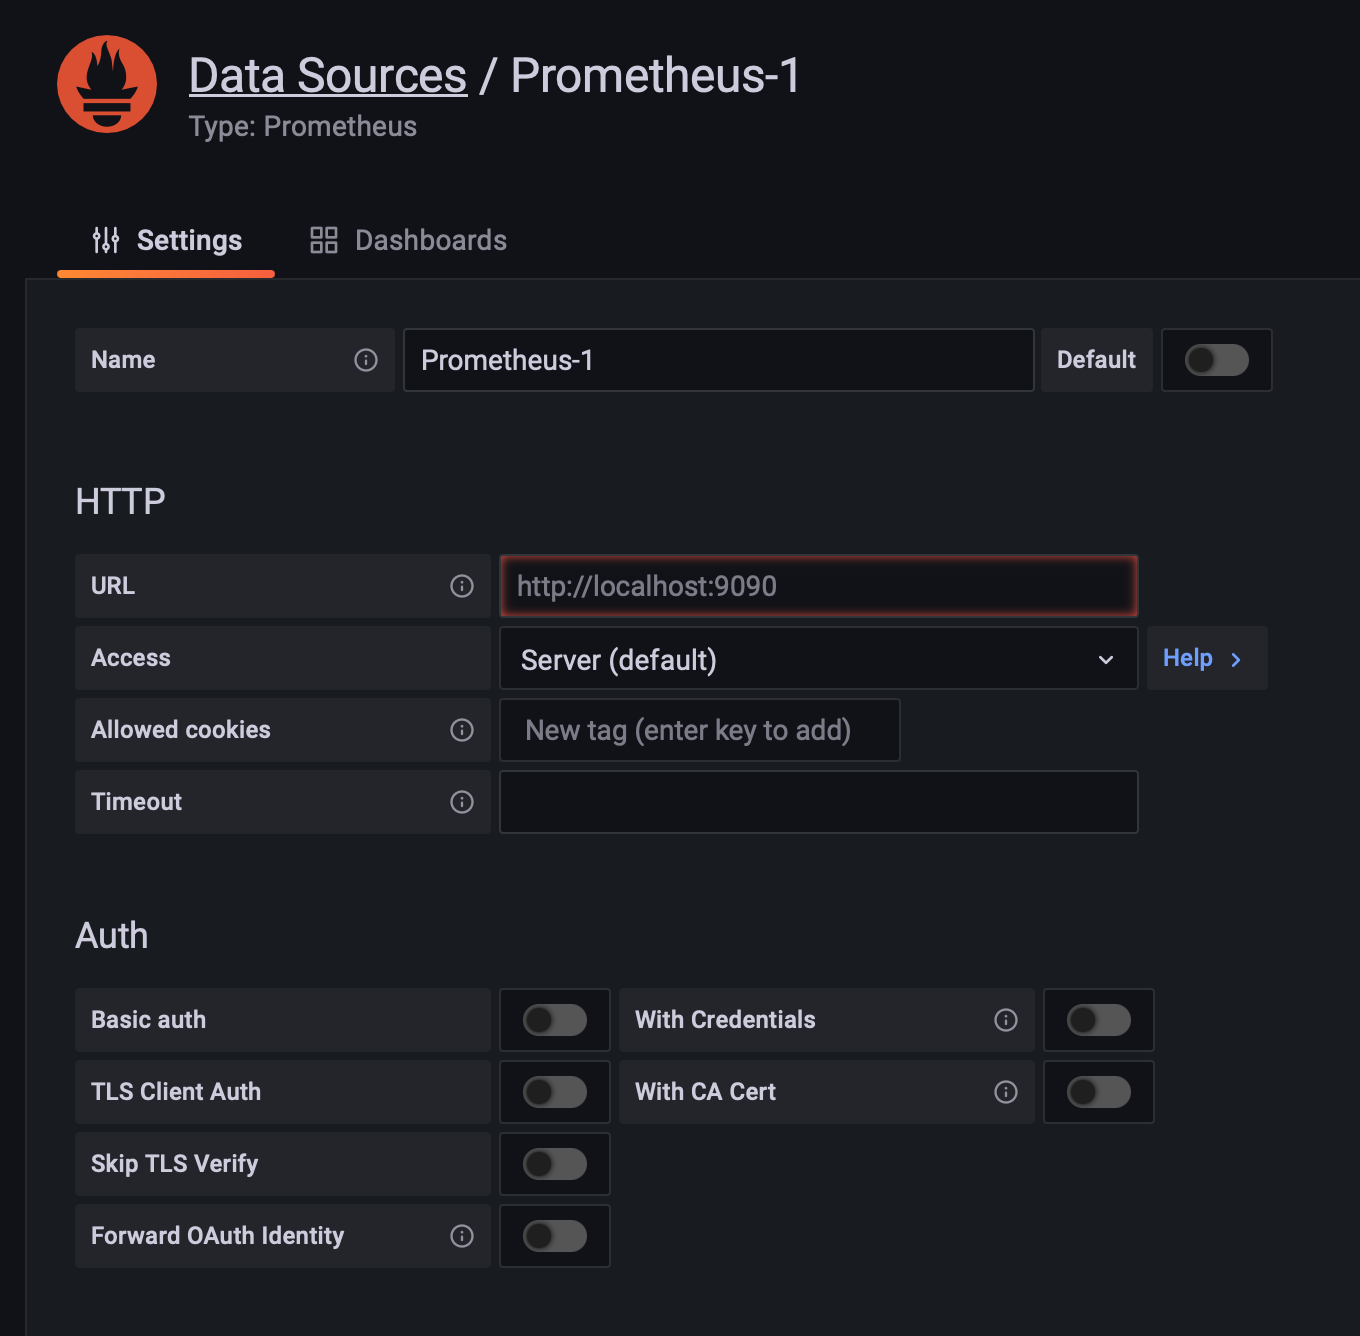The height and width of the screenshot is (1336, 1360).
Task: Click the 'Default' label
Action: pos(1097,360)
